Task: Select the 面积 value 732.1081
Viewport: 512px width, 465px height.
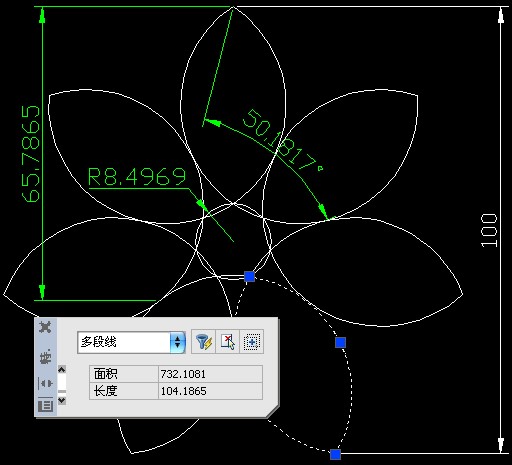Action: [210, 374]
